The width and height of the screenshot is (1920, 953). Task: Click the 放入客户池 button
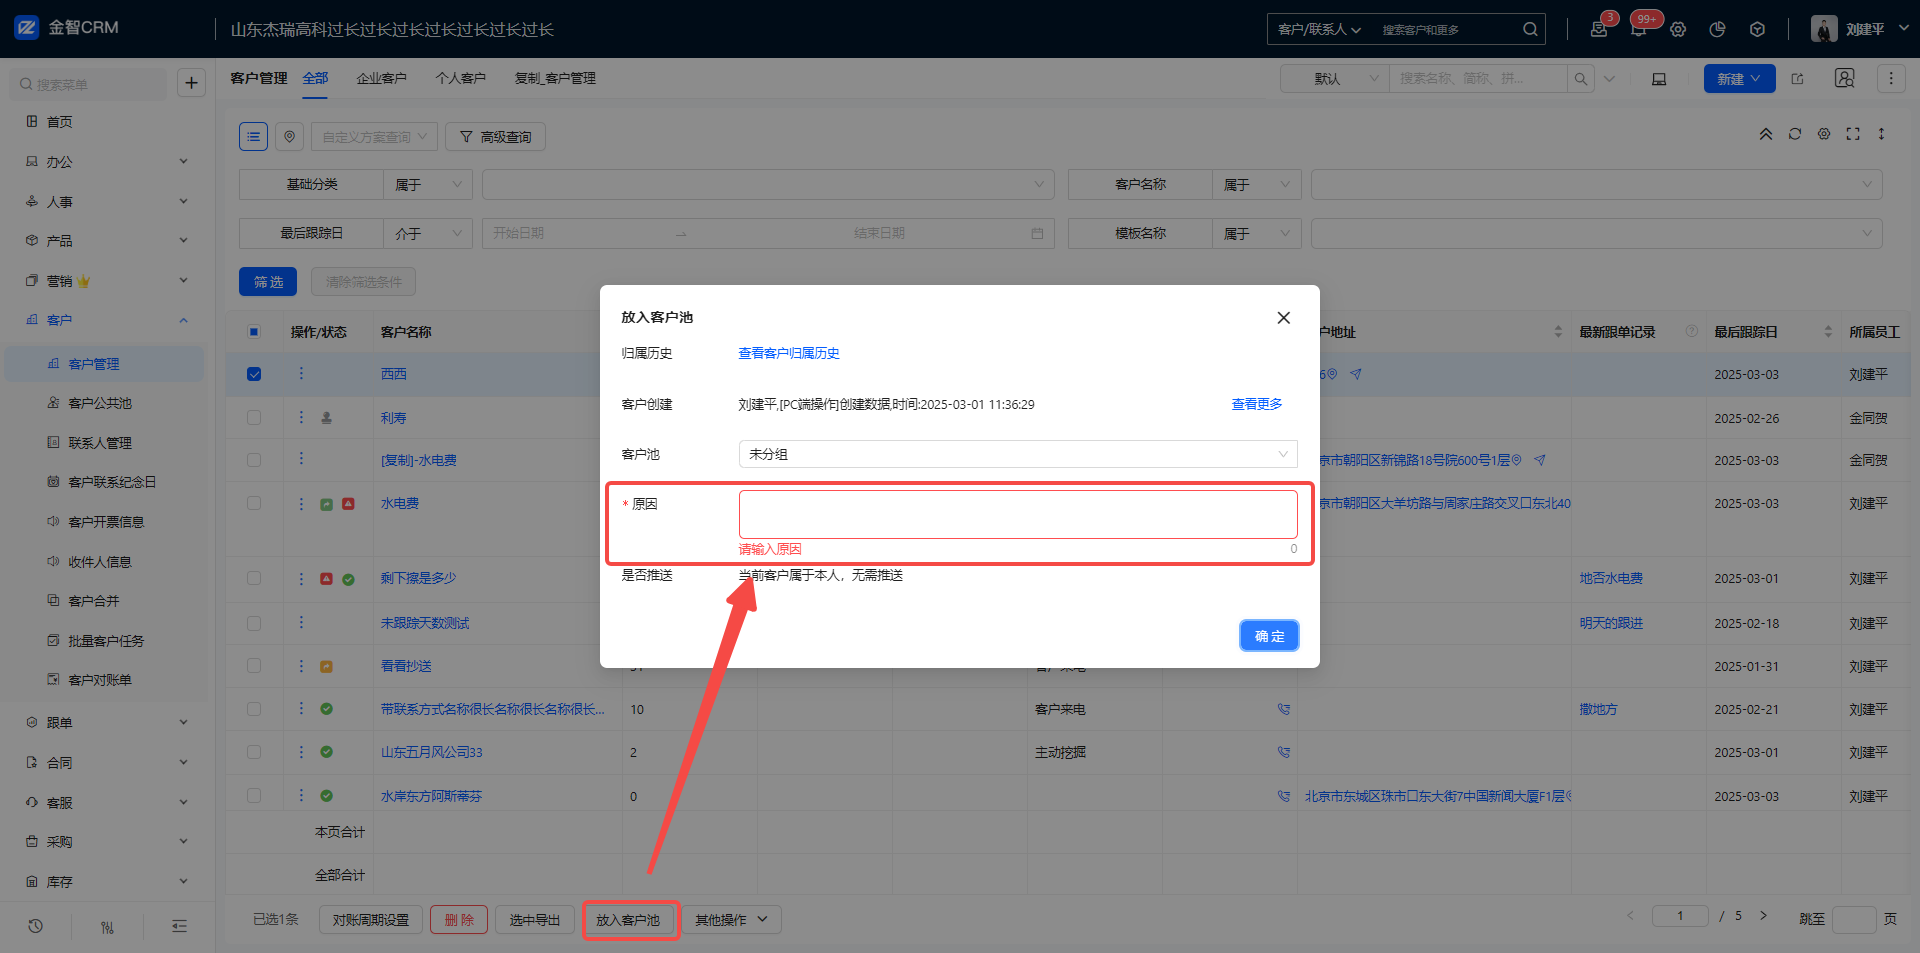(628, 920)
